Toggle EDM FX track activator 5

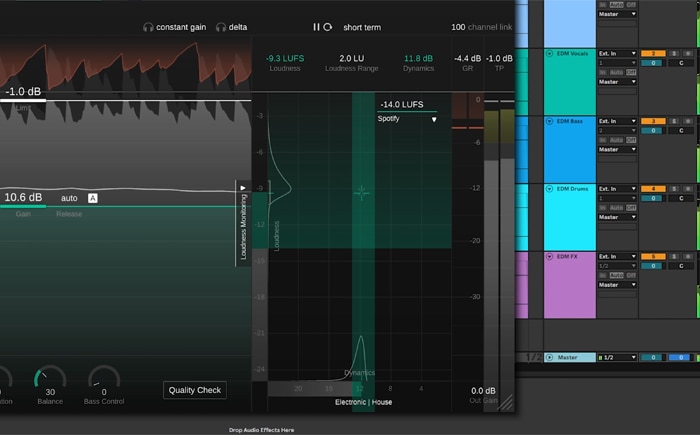653,257
